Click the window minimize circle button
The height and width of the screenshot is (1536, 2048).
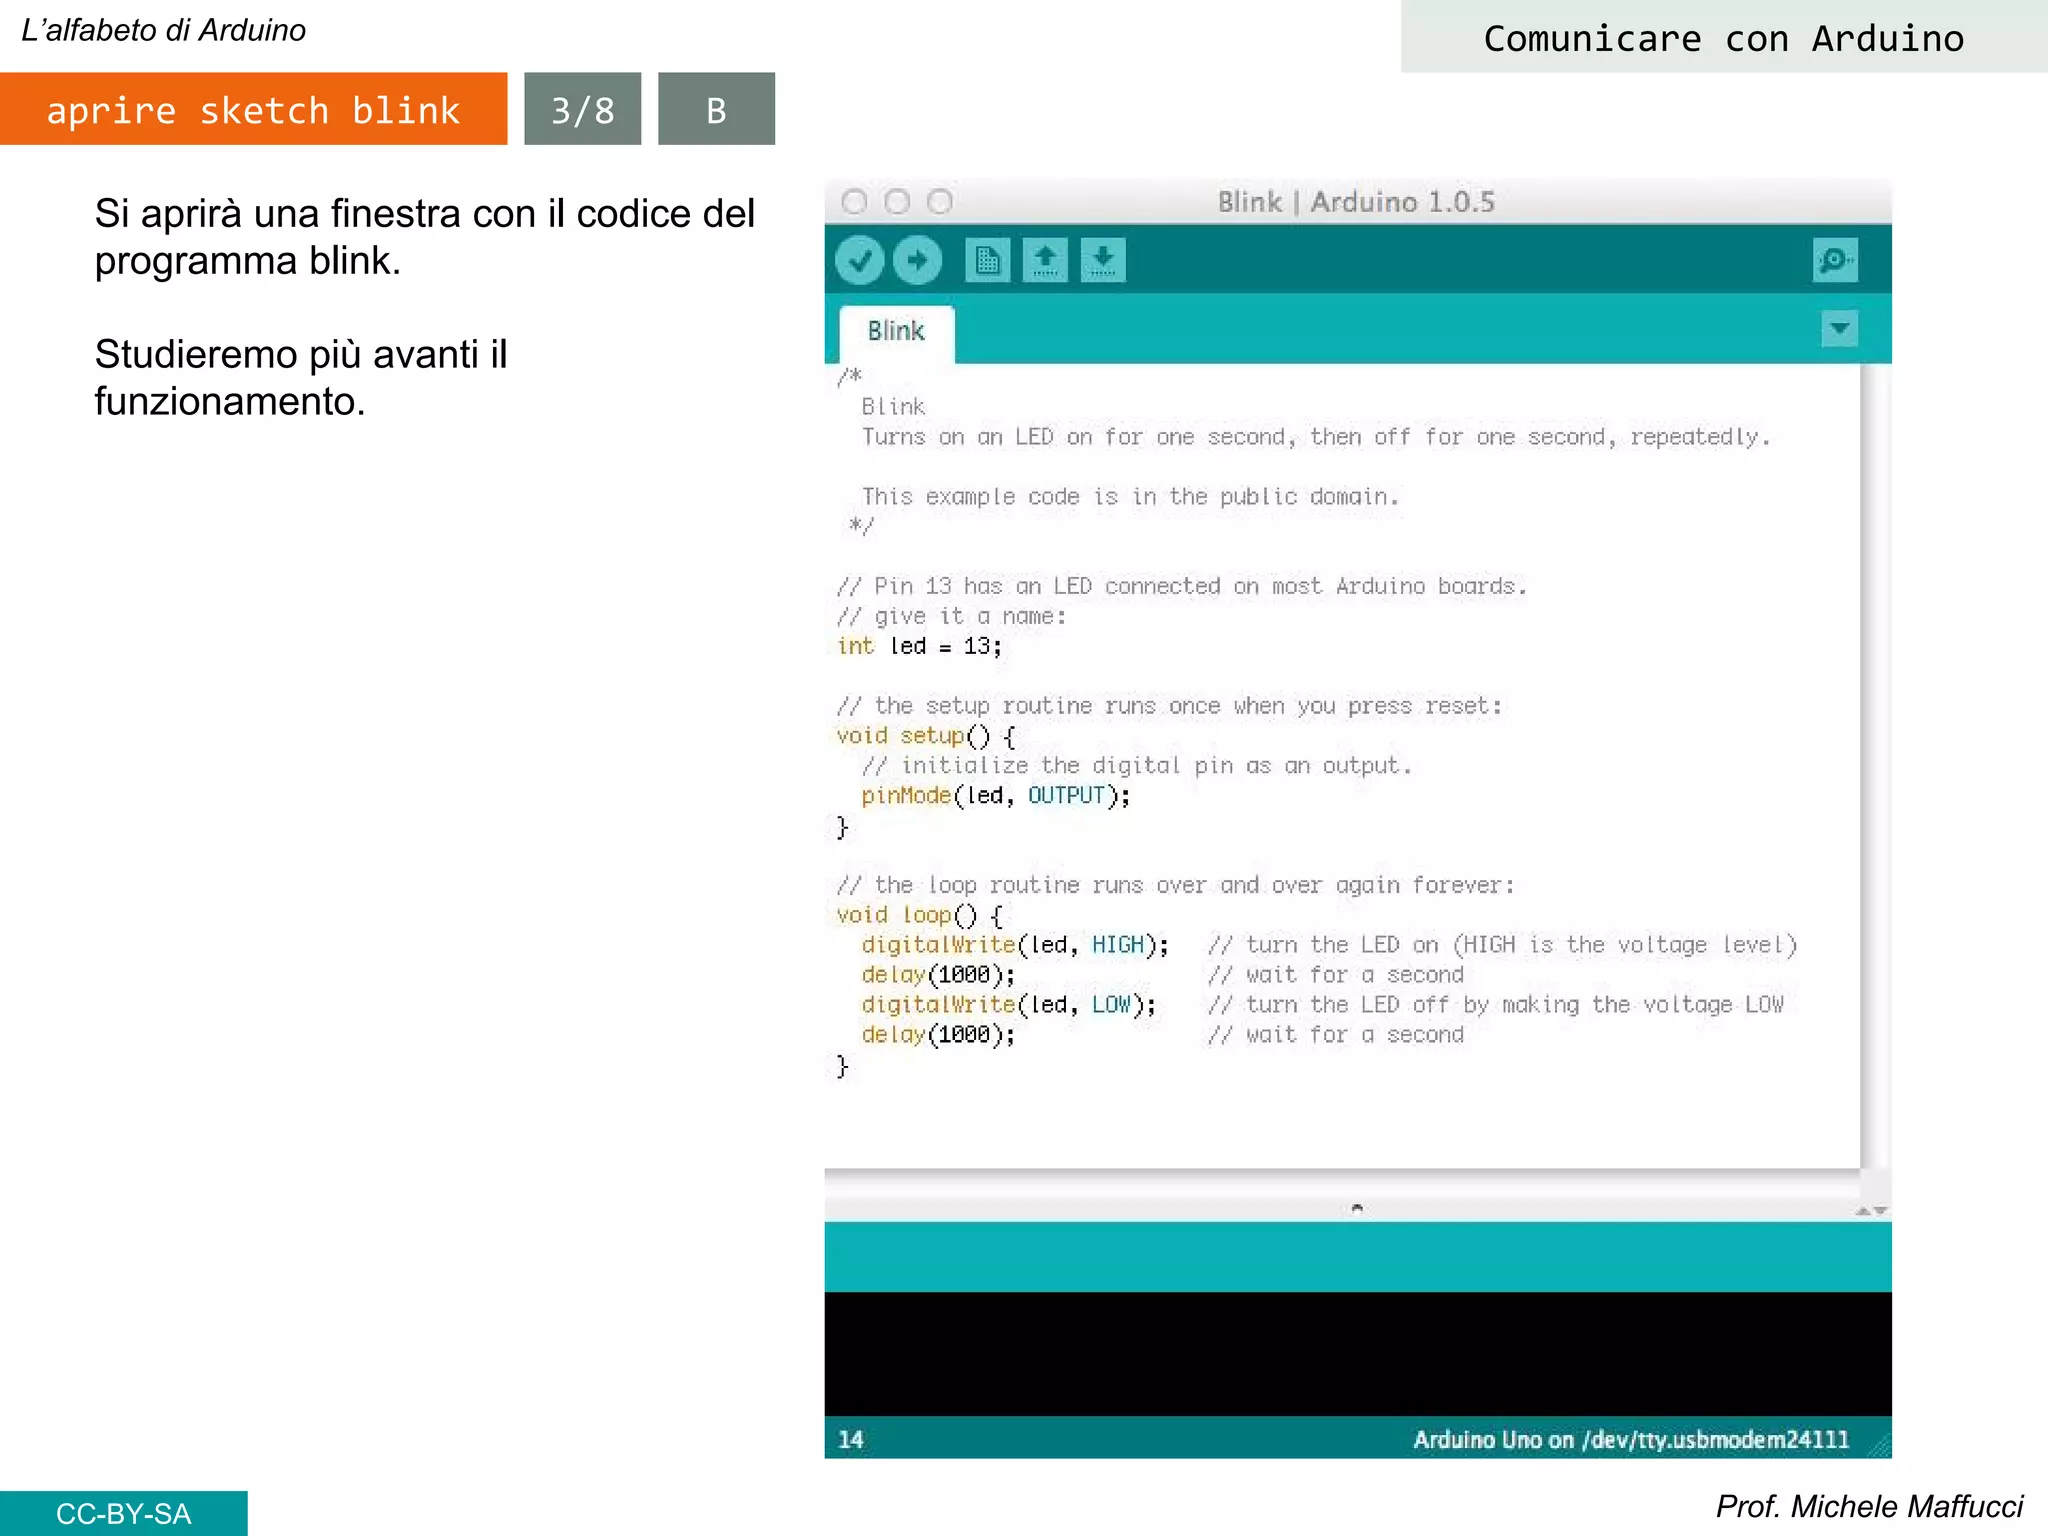pyautogui.click(x=897, y=202)
